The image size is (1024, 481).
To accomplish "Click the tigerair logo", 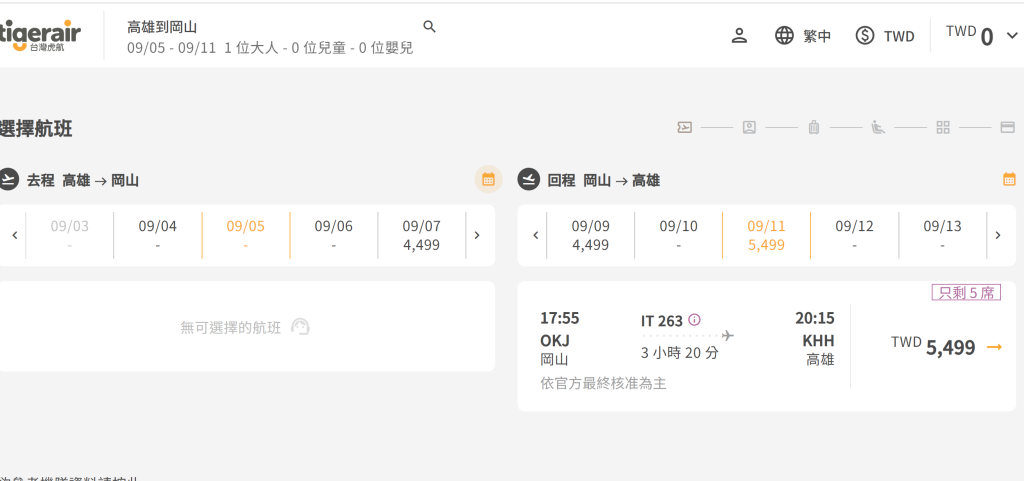I will click(x=40, y=36).
